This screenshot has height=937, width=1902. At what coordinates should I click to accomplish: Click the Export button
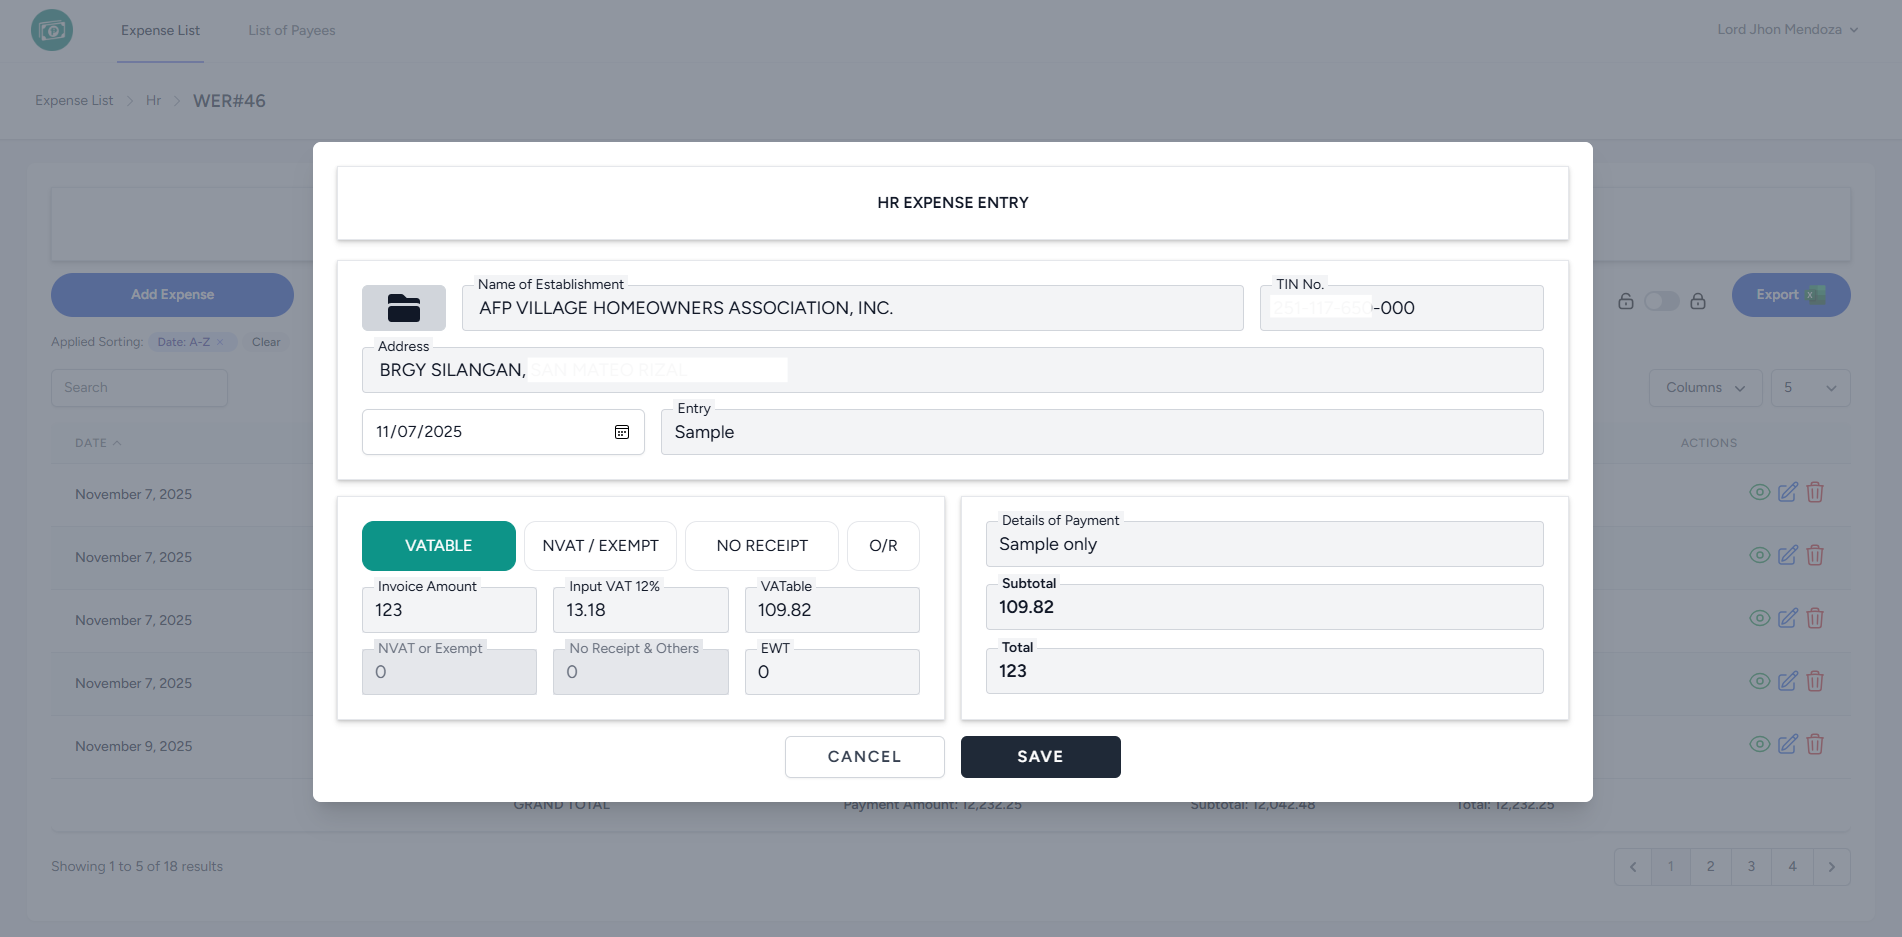point(1791,295)
